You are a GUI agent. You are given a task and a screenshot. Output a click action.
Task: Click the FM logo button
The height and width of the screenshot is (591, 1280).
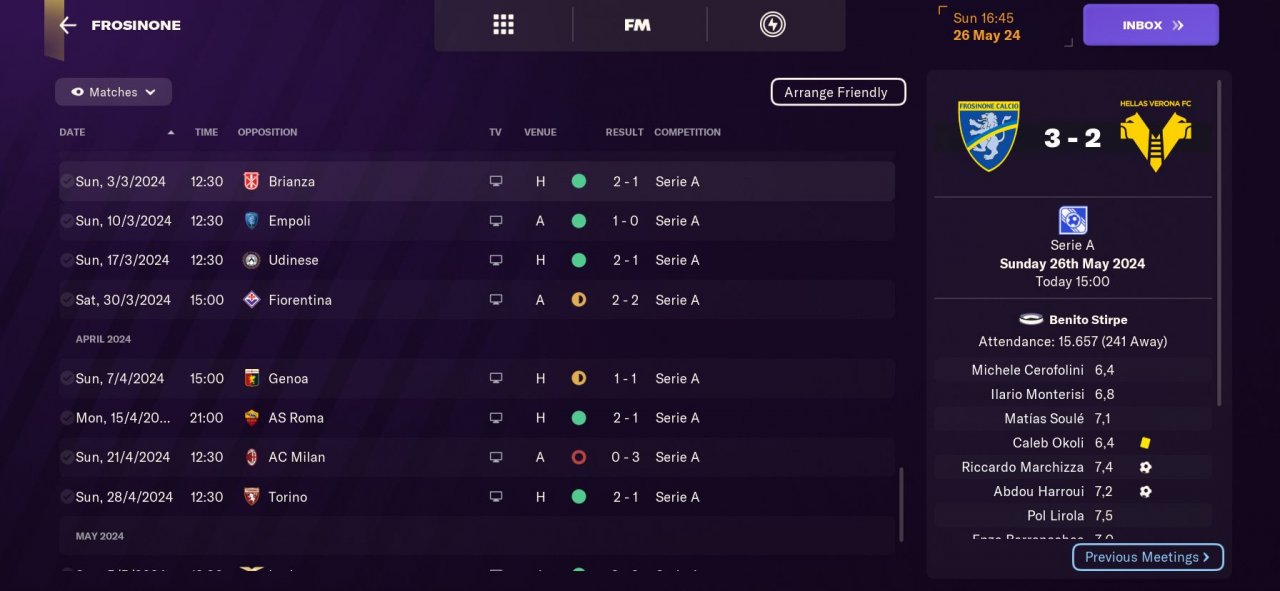(637, 25)
